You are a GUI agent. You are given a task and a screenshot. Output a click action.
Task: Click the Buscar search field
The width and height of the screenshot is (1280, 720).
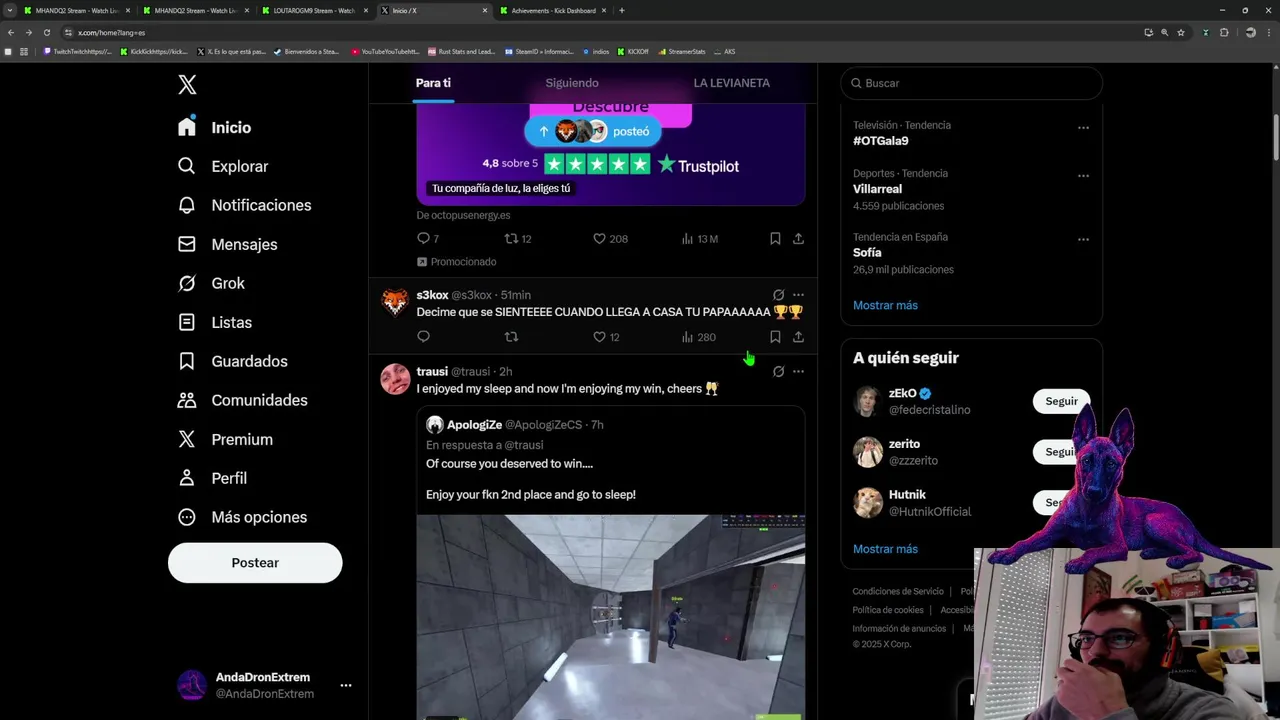coord(971,83)
